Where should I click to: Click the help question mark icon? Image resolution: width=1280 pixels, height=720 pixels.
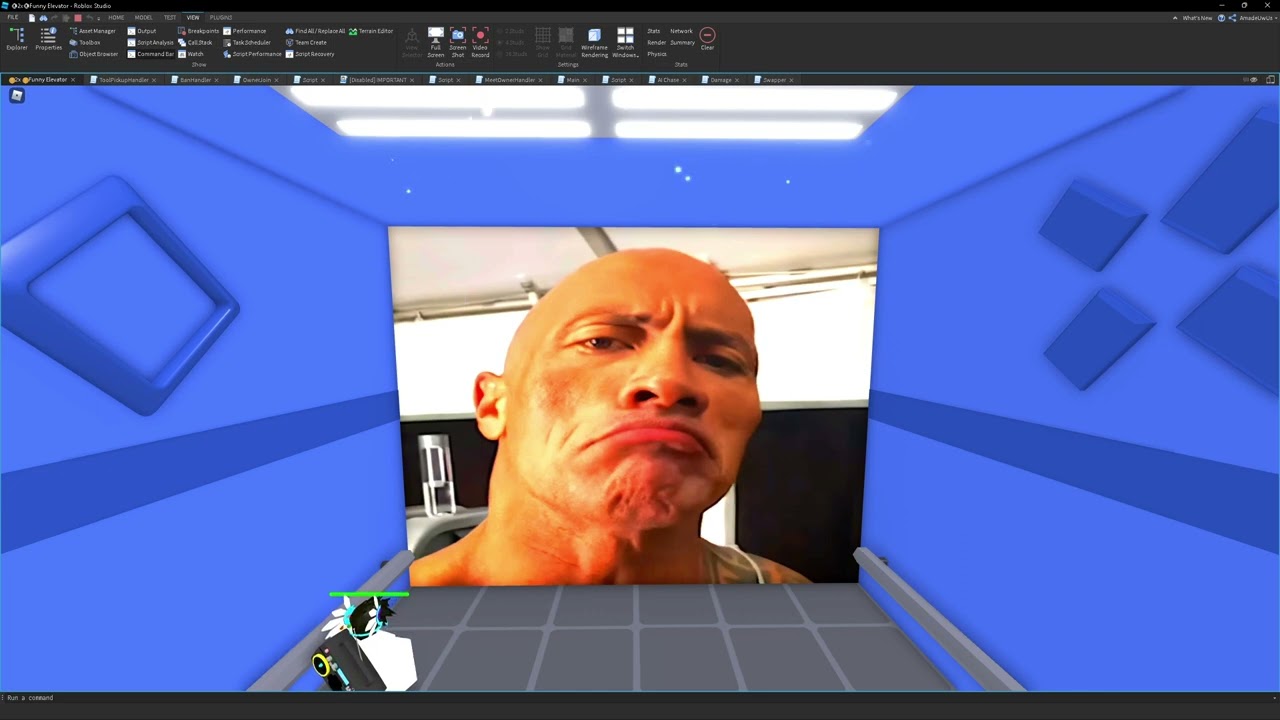pos(1221,18)
